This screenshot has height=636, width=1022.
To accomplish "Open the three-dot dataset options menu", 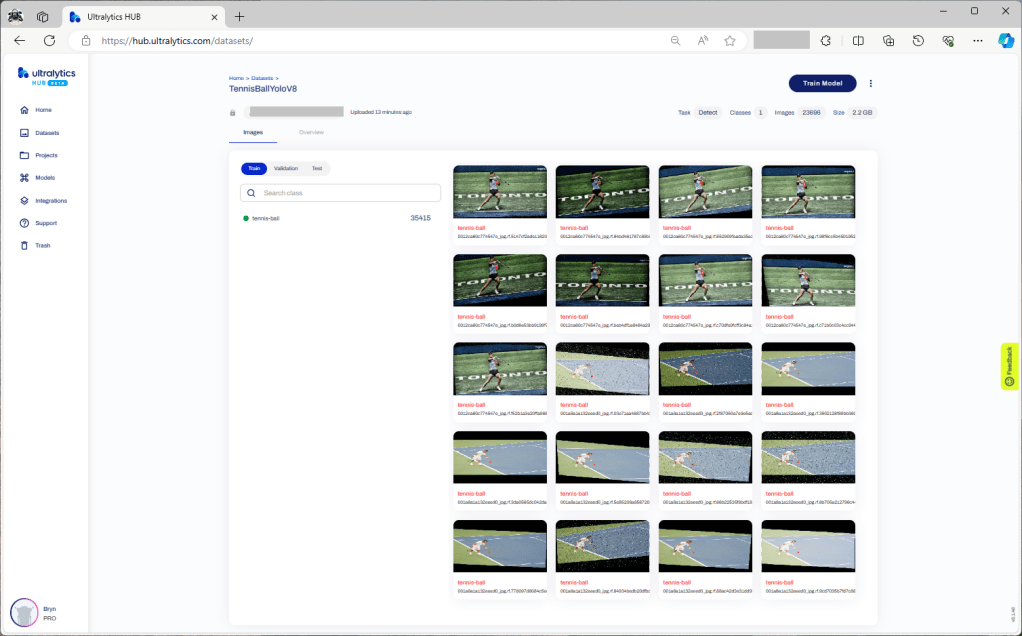I will pos(871,83).
